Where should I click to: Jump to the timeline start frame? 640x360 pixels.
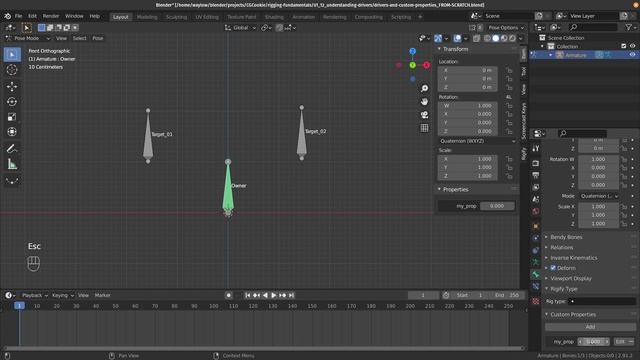coord(248,295)
